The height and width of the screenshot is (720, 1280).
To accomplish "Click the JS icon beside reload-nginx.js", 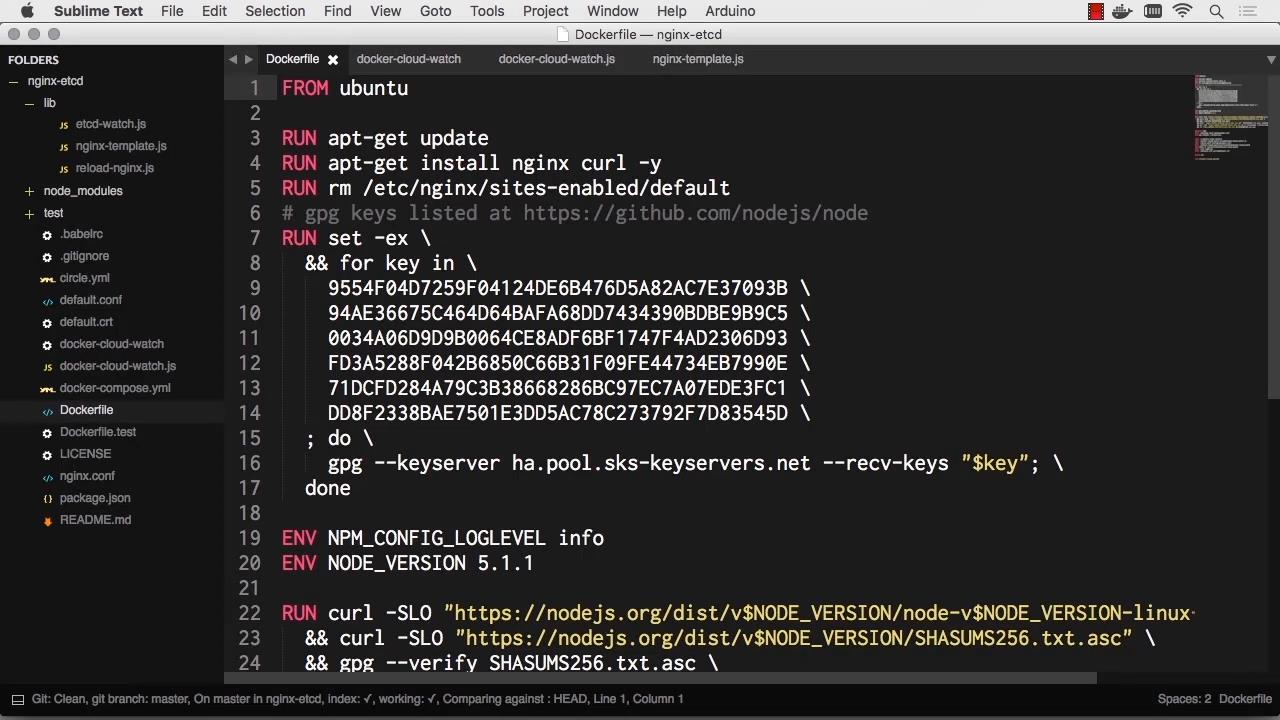I will [x=64, y=169].
